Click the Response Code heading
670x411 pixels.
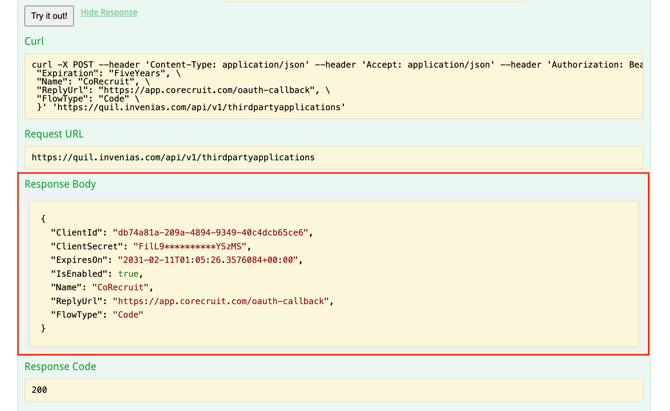coord(60,366)
